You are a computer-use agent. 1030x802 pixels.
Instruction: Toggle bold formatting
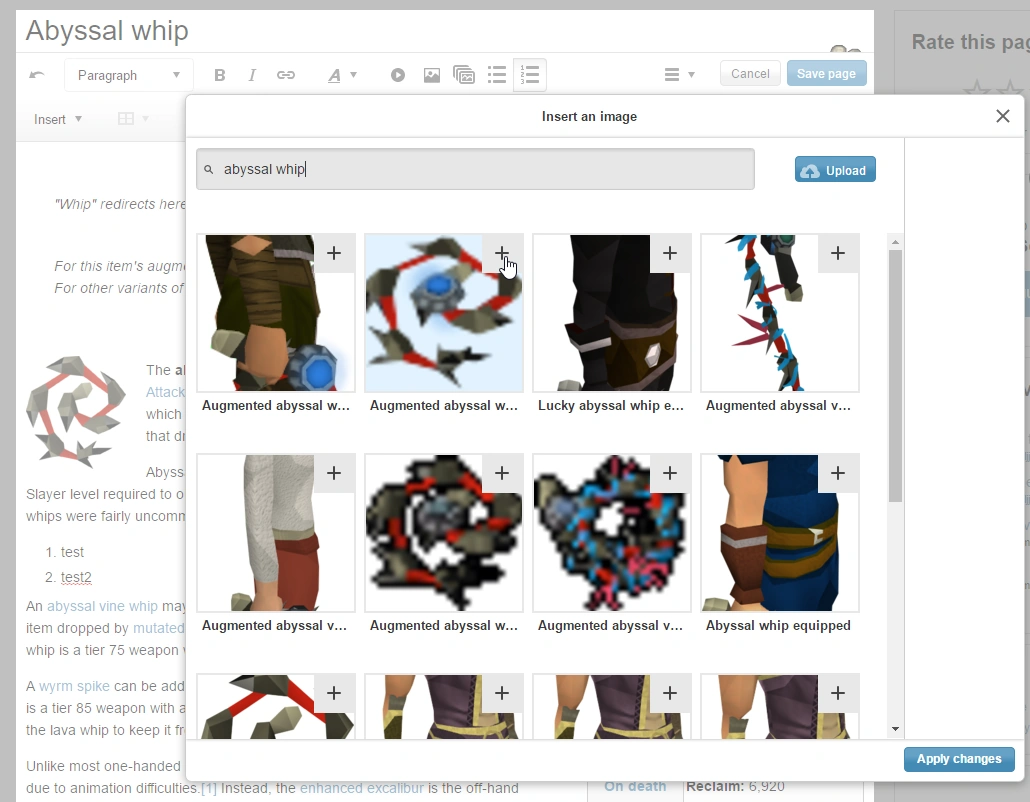click(219, 75)
